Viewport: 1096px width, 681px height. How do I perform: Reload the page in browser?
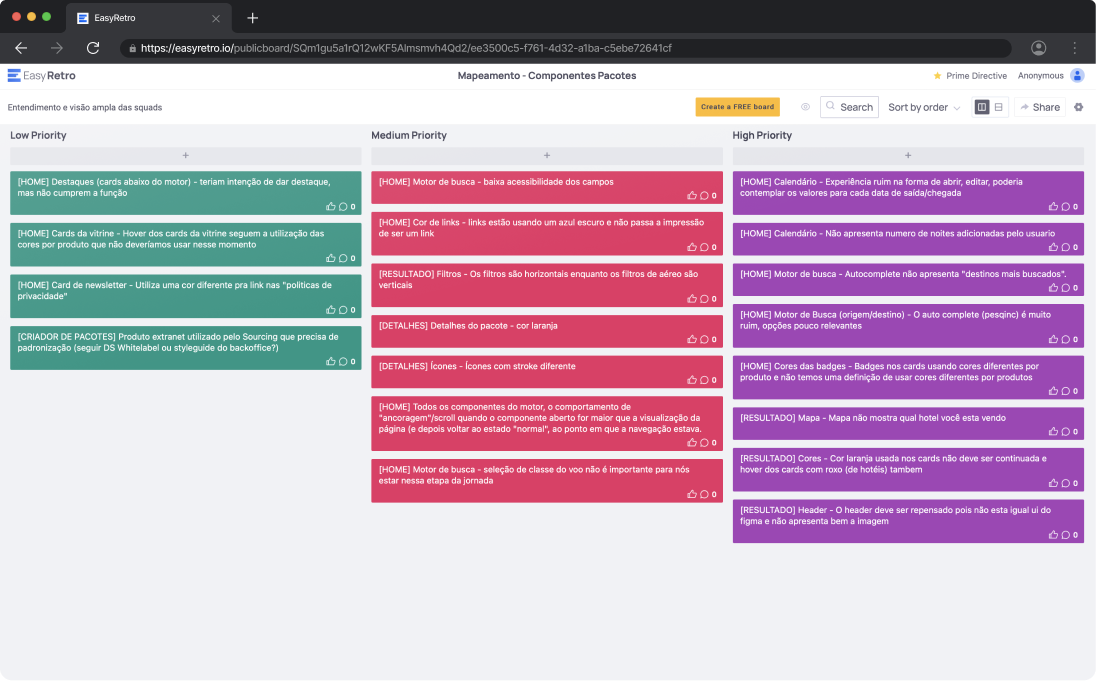click(93, 48)
